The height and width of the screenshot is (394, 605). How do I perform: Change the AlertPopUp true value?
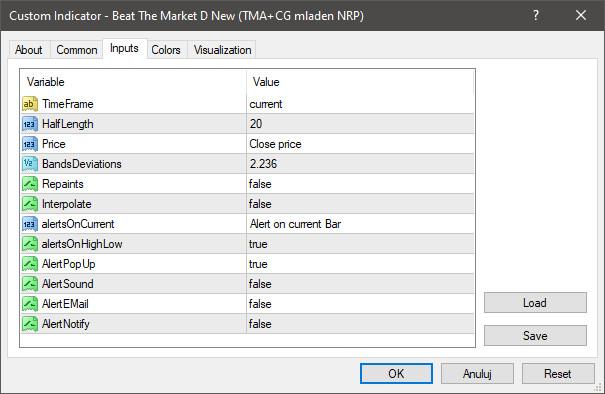point(360,264)
